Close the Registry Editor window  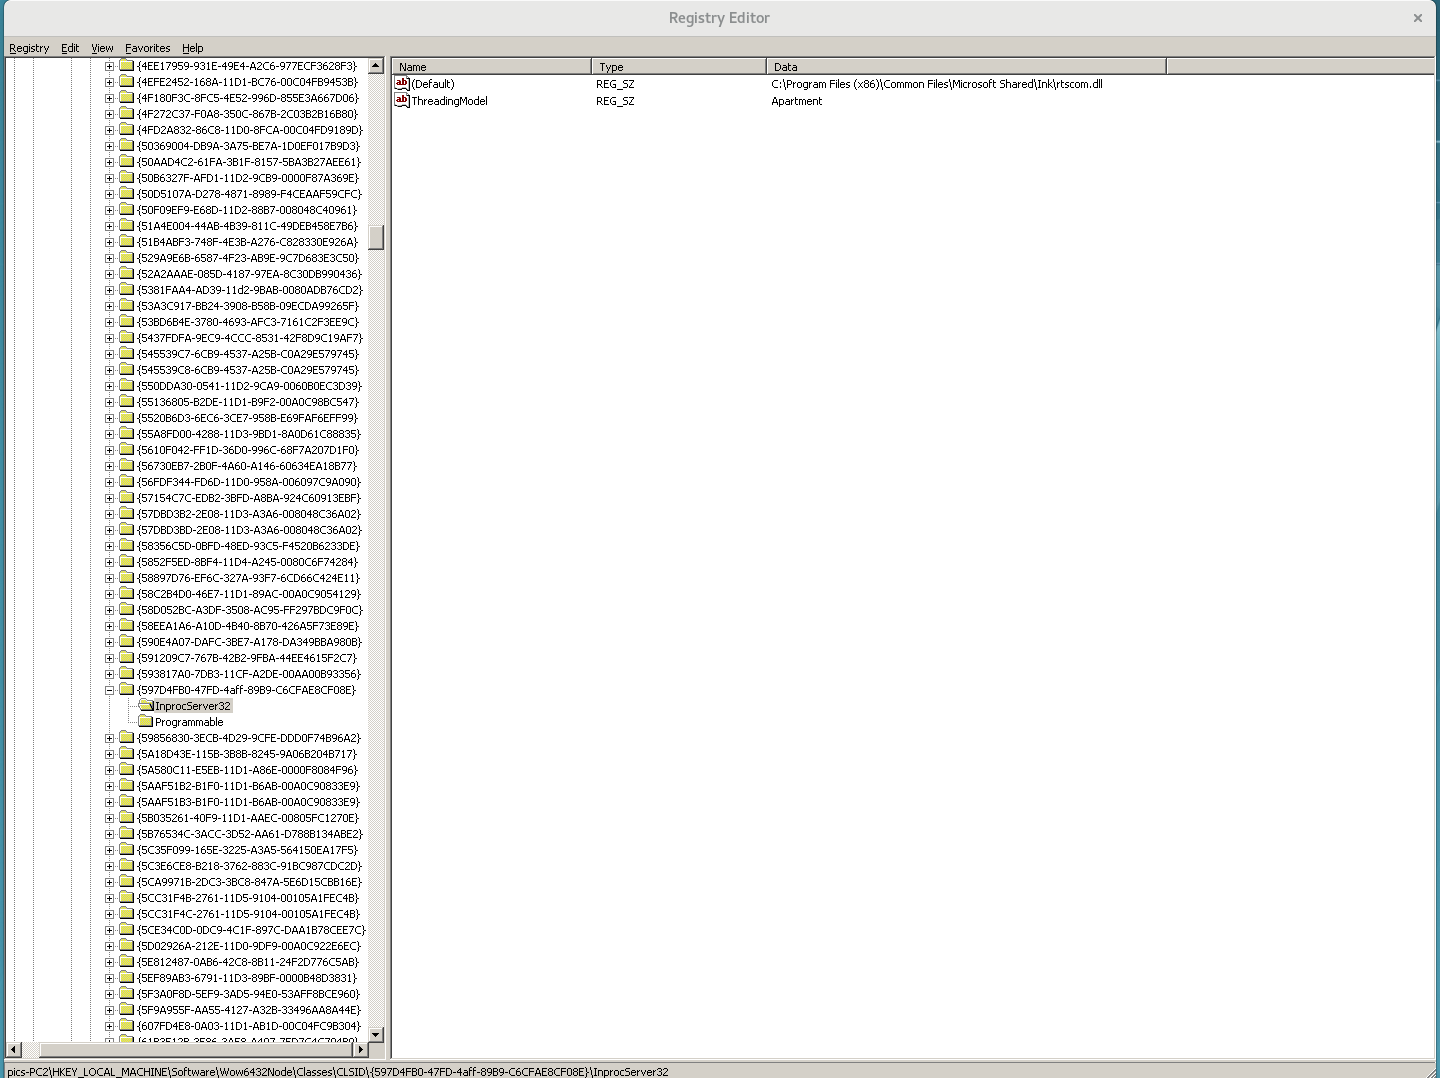(x=1417, y=18)
